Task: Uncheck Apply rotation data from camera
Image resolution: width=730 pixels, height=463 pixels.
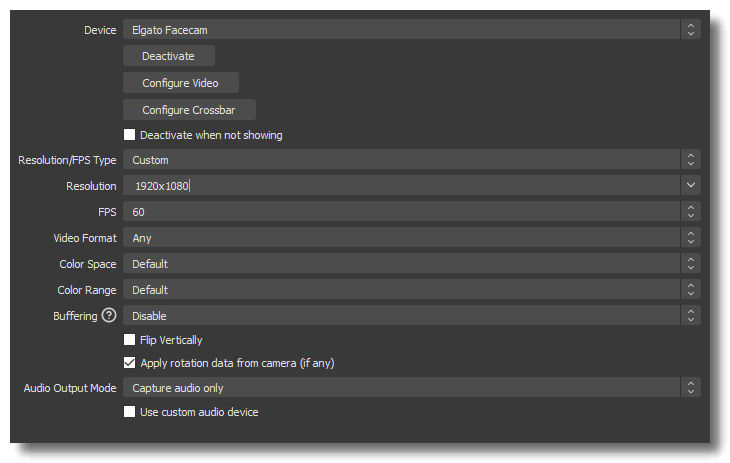Action: [x=129, y=363]
